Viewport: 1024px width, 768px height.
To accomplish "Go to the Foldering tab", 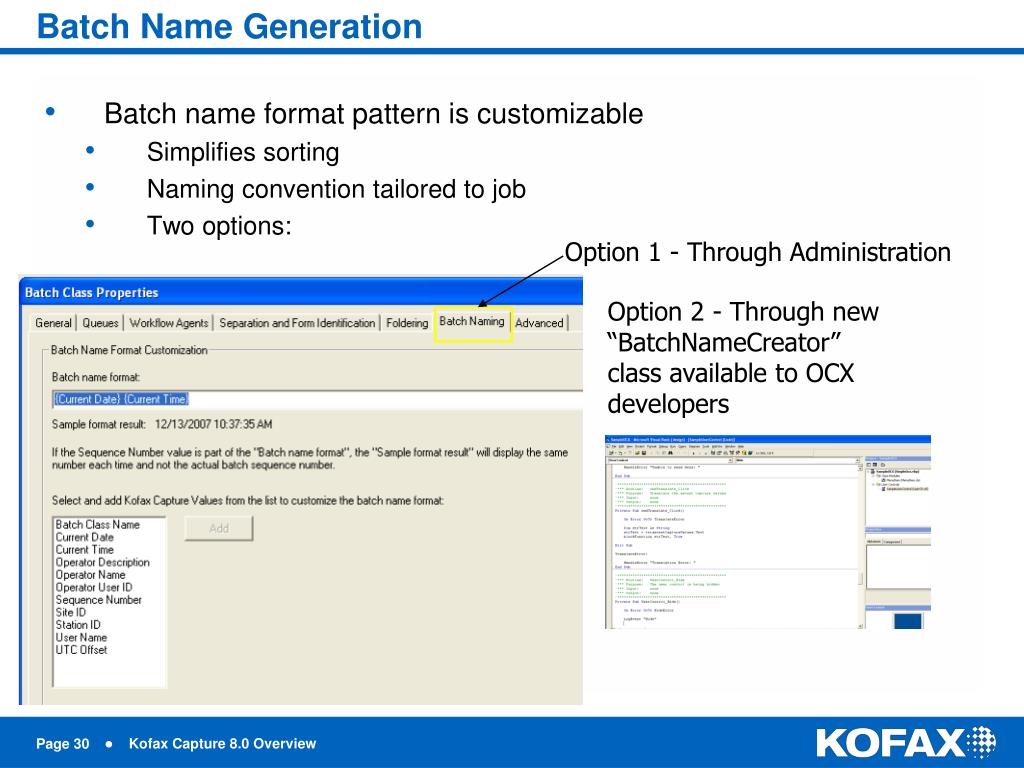I will tap(407, 323).
